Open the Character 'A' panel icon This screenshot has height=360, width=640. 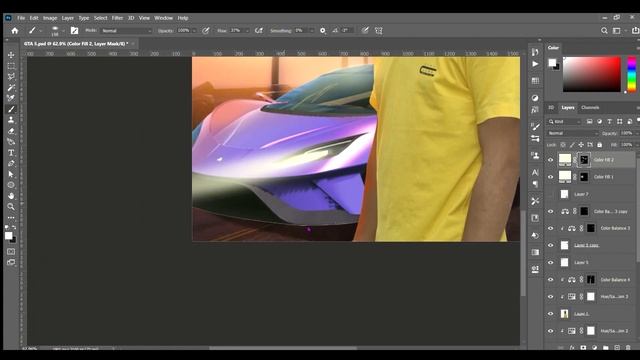coord(535,172)
